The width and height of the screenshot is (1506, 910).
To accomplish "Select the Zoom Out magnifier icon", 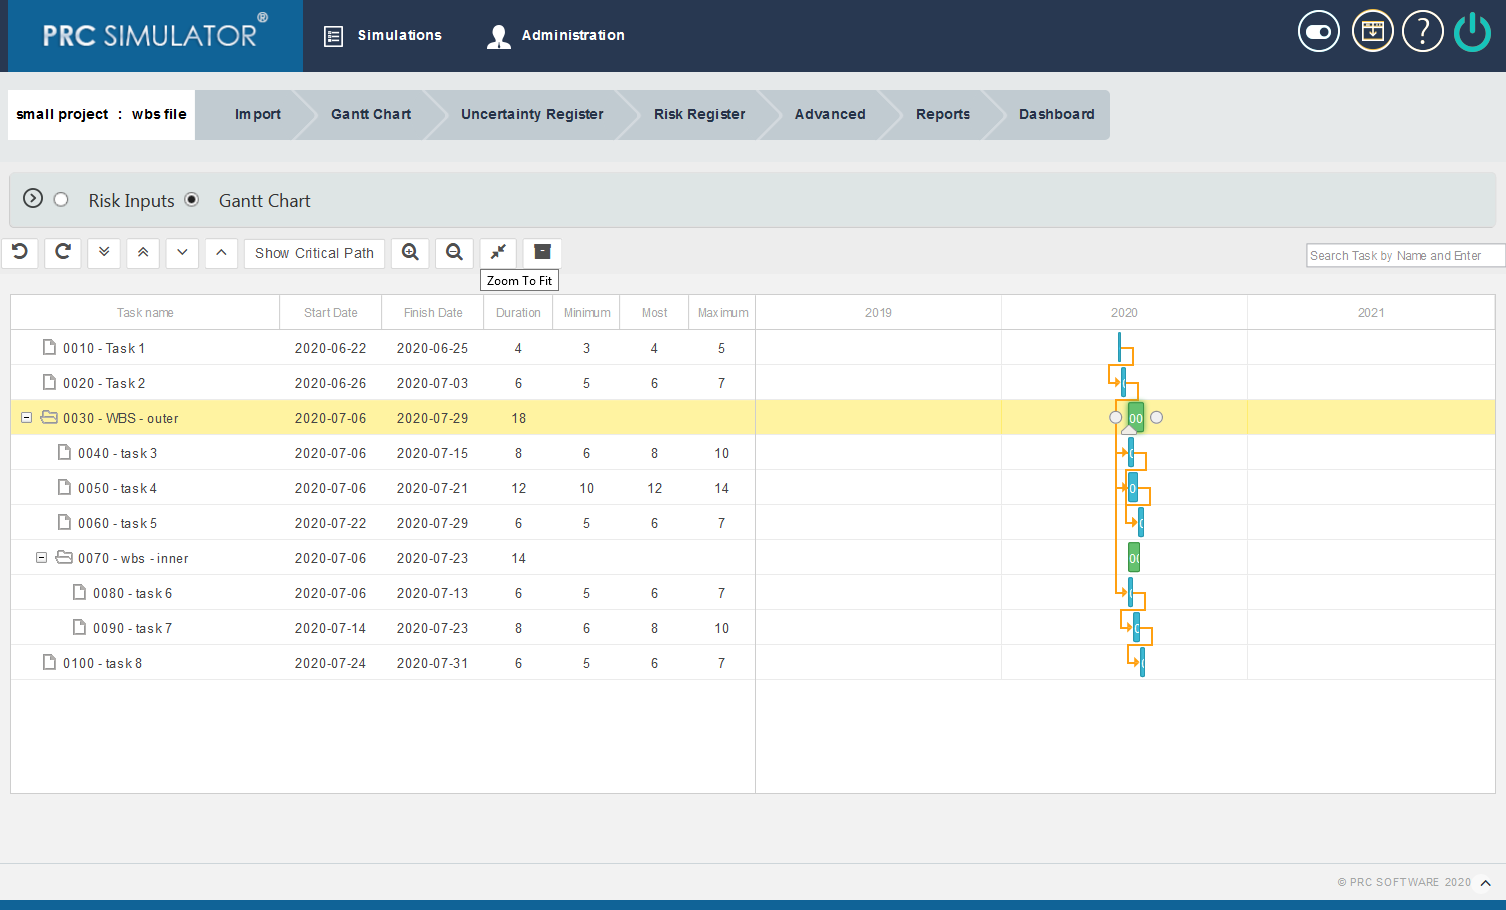I will (x=454, y=253).
